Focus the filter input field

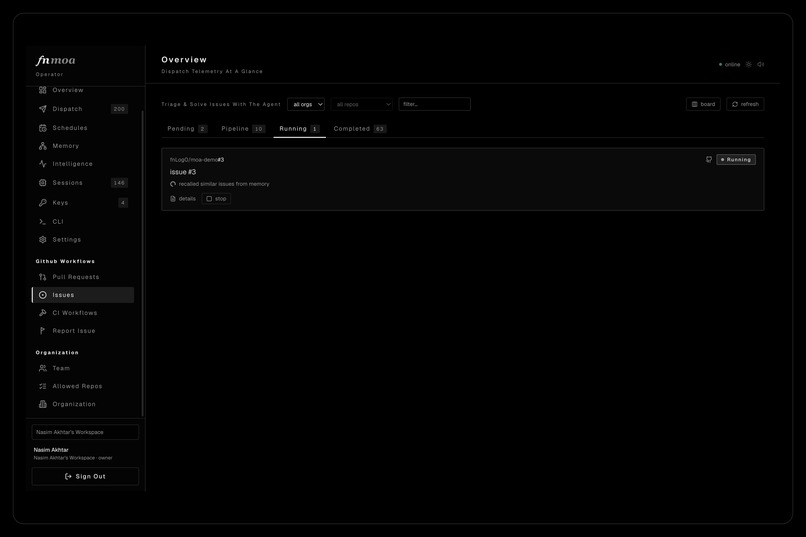click(x=434, y=104)
